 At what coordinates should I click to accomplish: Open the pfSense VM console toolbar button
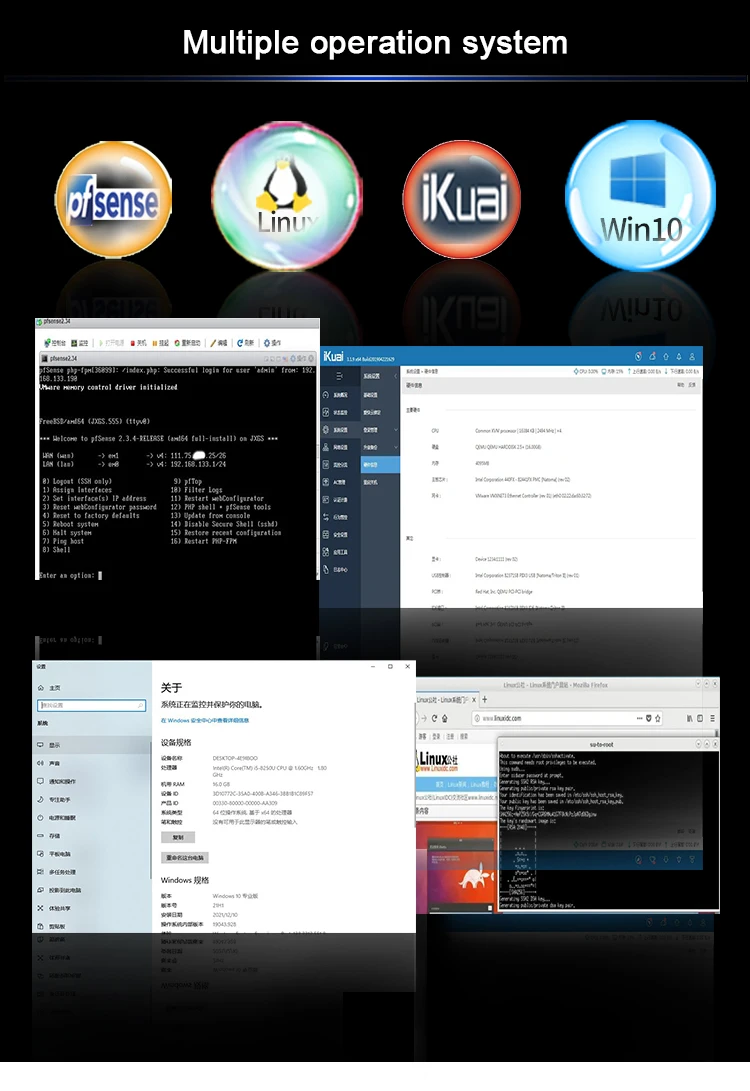click(x=54, y=343)
